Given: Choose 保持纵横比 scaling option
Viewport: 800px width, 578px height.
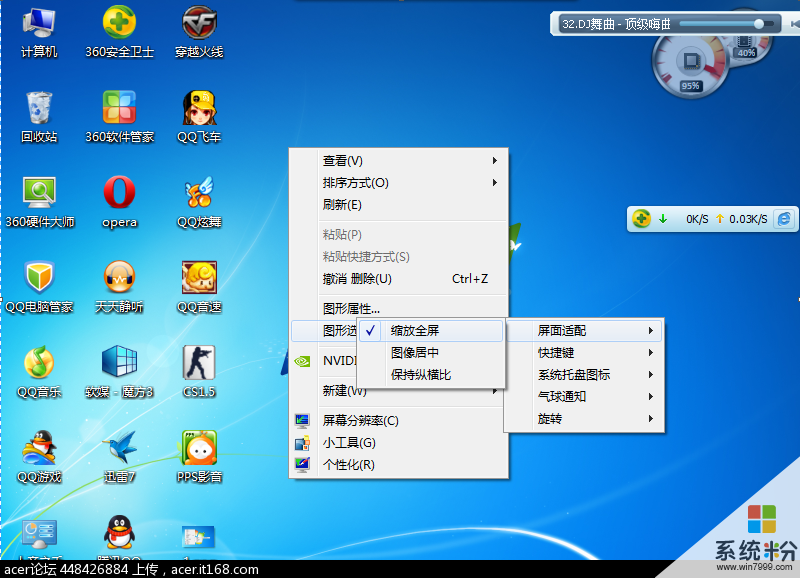Looking at the screenshot, I should 430,375.
